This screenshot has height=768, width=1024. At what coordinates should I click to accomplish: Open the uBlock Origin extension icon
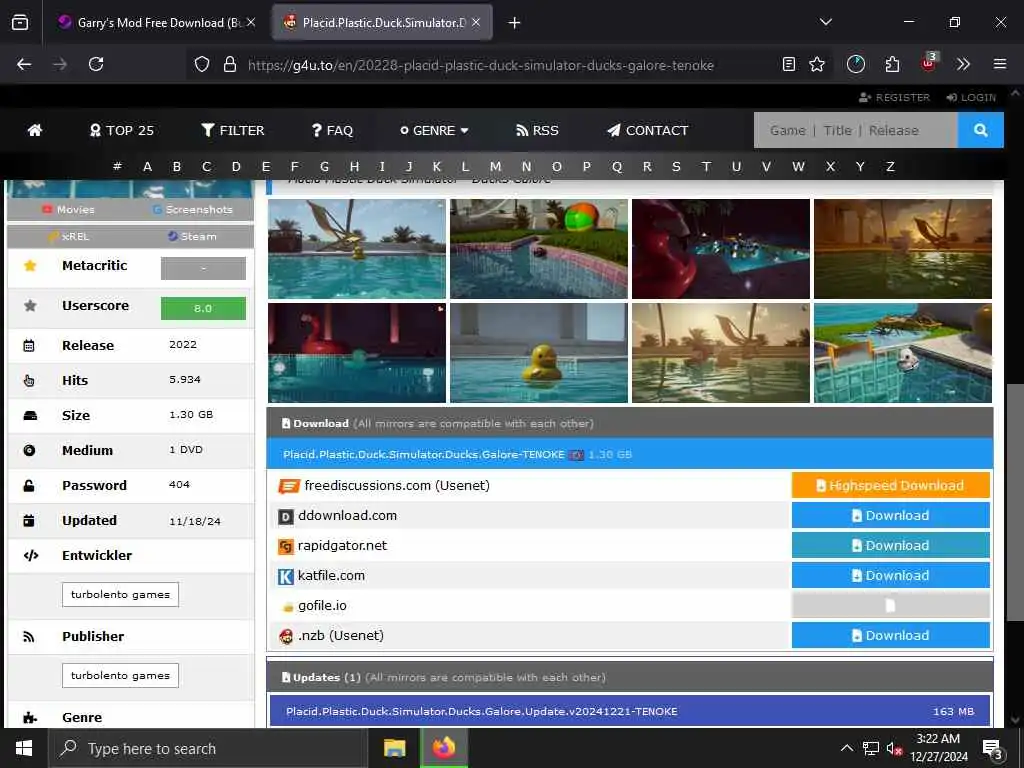[x=928, y=63]
